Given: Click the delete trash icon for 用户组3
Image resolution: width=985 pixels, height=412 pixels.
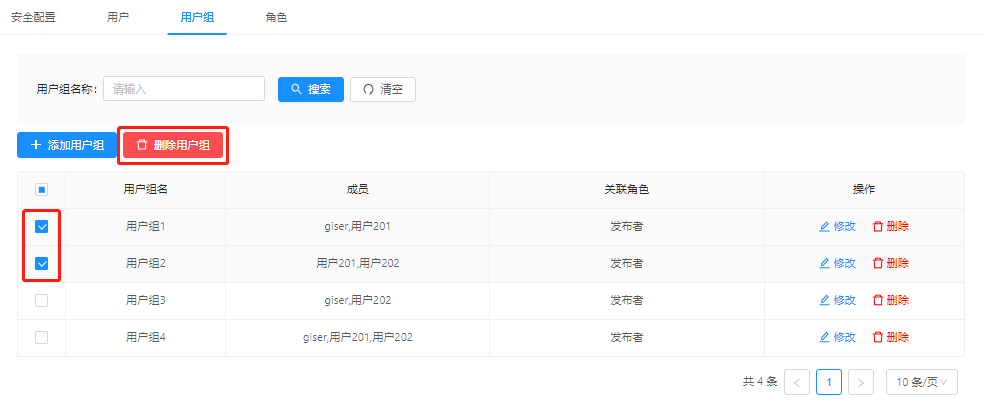Looking at the screenshot, I should click(x=878, y=301).
